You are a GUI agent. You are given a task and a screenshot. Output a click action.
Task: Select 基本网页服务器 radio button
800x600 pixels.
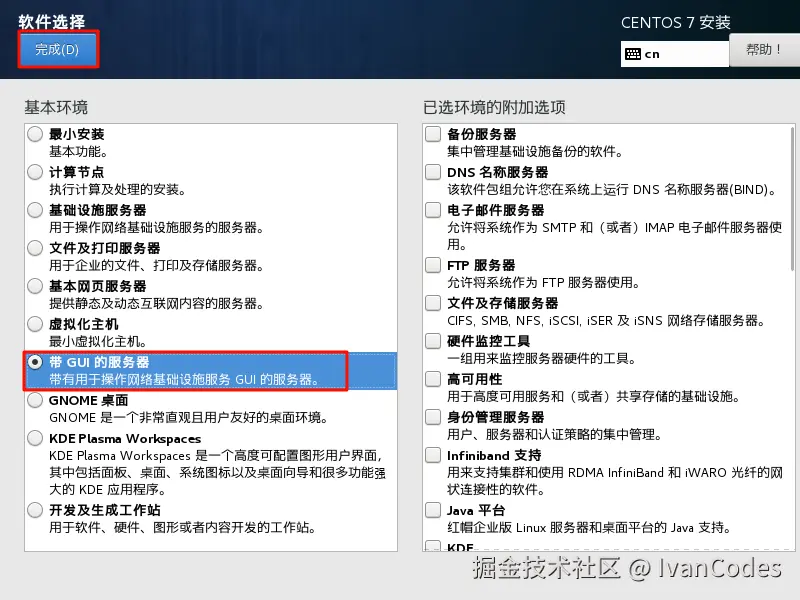coord(35,286)
